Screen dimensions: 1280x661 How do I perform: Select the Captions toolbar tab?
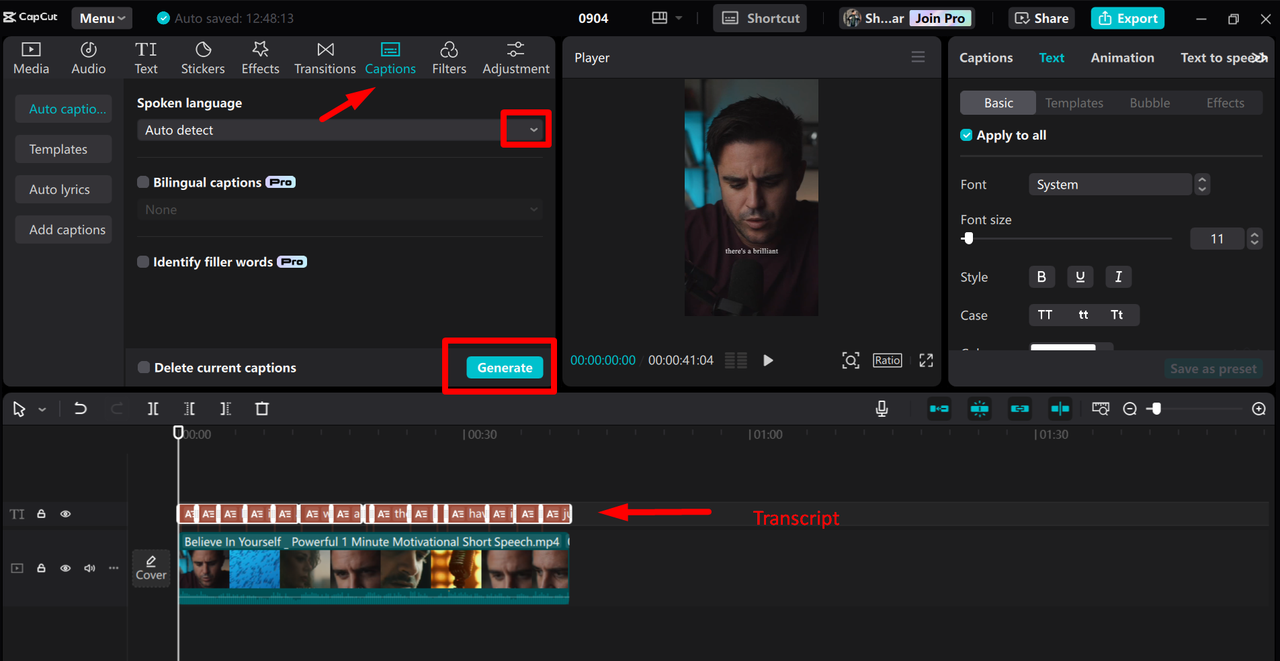[390, 58]
